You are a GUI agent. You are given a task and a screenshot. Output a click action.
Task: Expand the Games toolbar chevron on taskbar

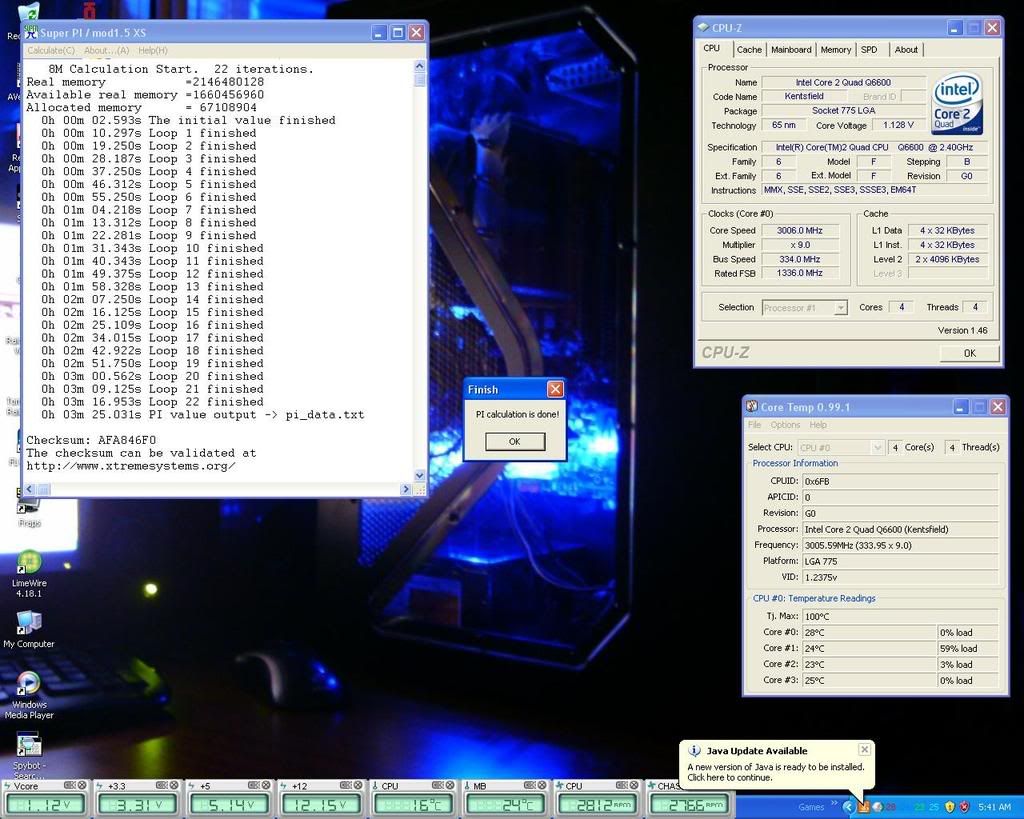click(834, 803)
